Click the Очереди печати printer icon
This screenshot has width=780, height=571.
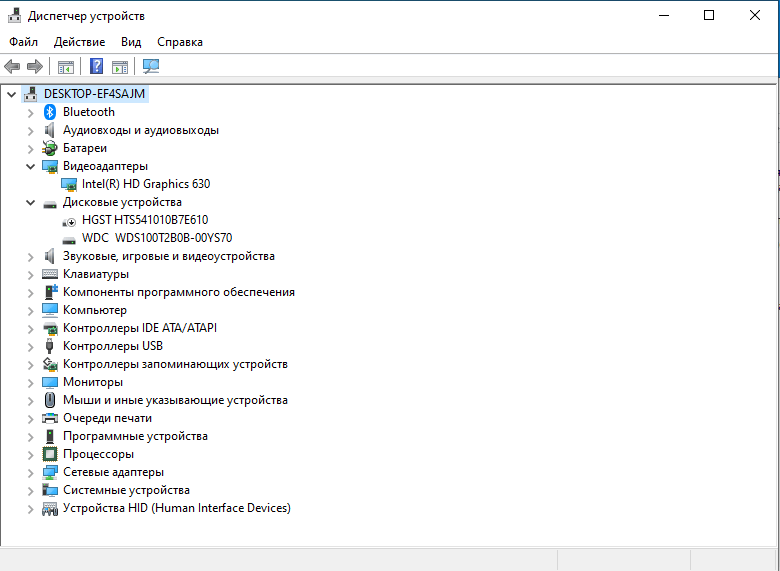click(50, 418)
